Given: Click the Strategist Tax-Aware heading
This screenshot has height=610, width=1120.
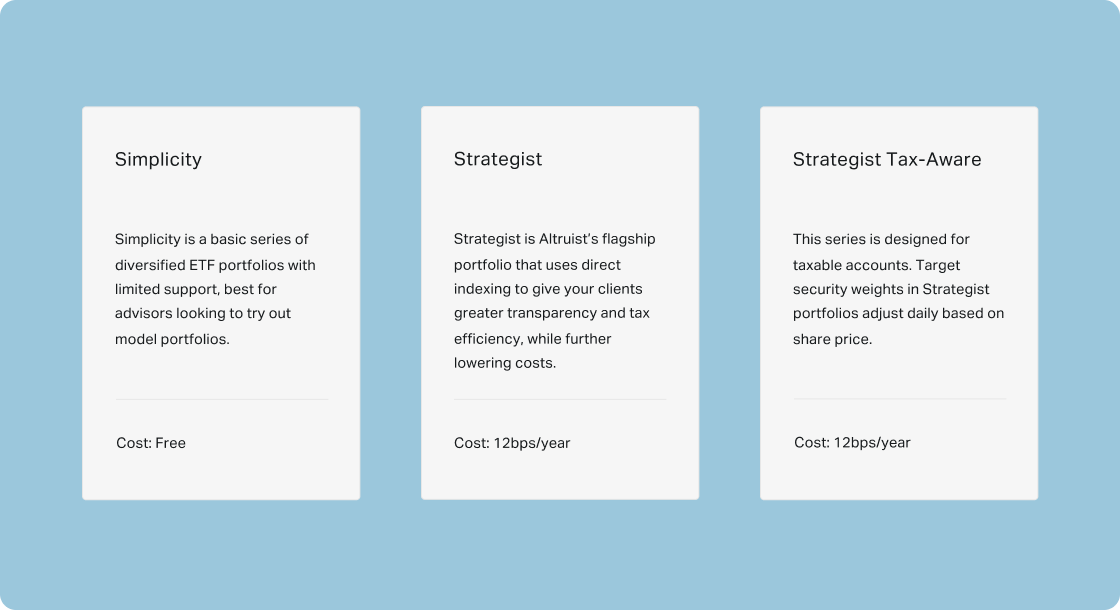Looking at the screenshot, I should pyautogui.click(x=886, y=159).
